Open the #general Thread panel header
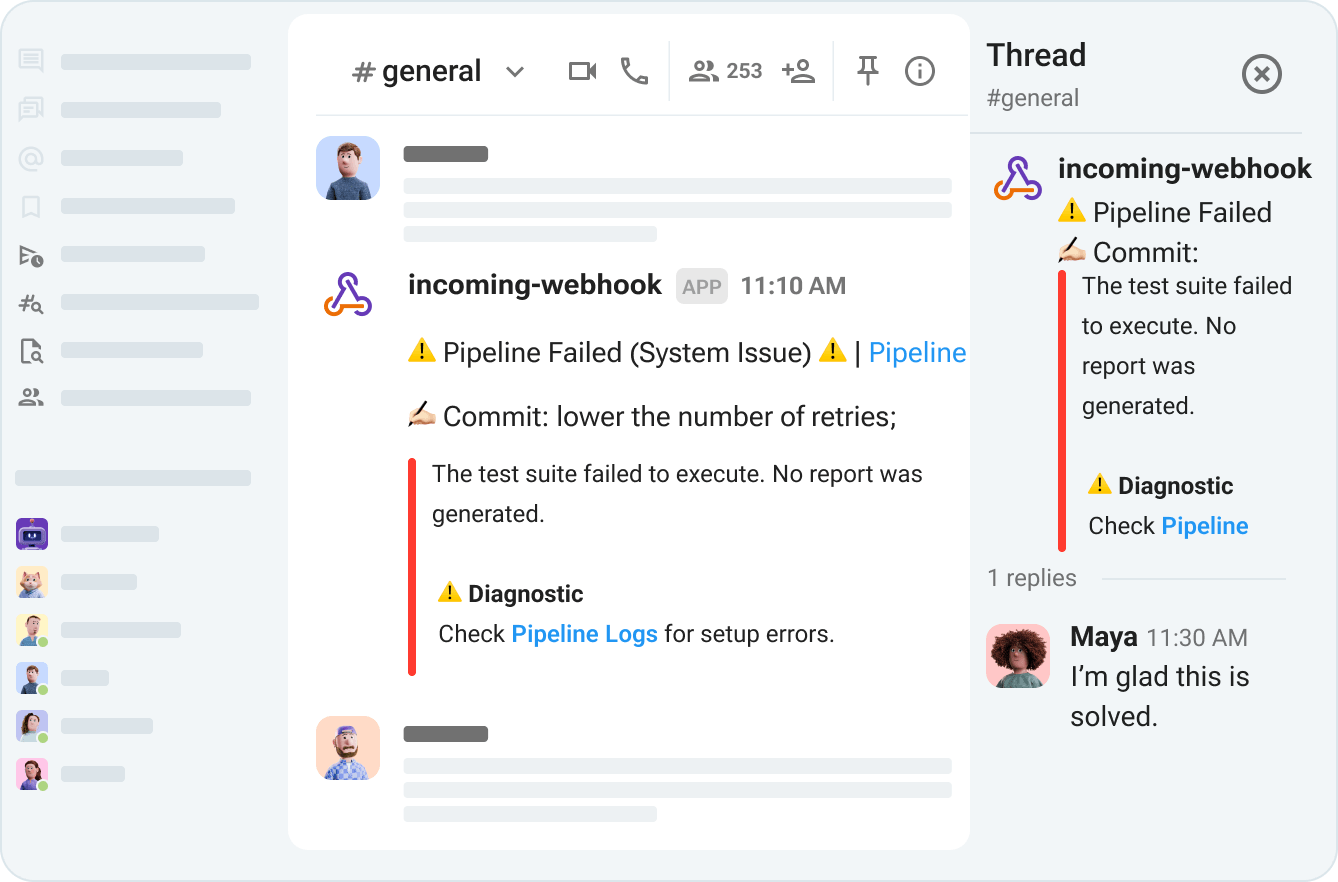The height and width of the screenshot is (882, 1338). tap(1036, 55)
